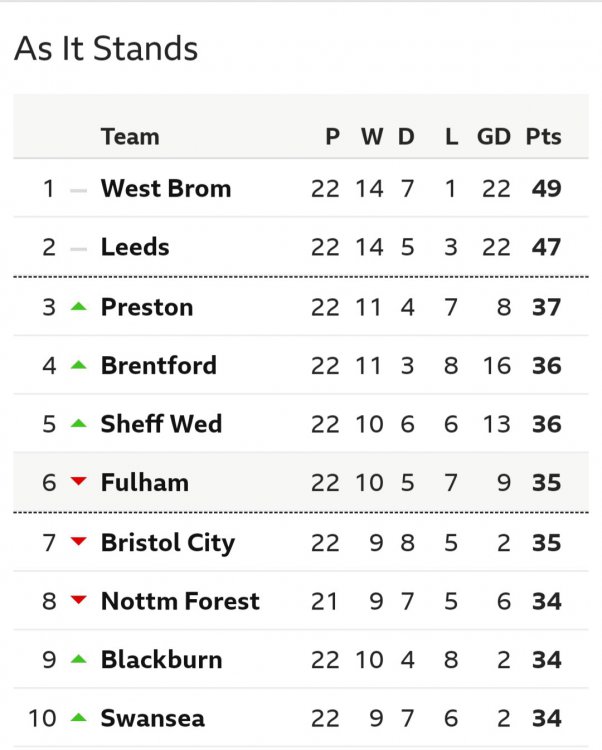Click the red down arrow beside Bristol City
This screenshot has height=750, width=602.
[x=79, y=543]
